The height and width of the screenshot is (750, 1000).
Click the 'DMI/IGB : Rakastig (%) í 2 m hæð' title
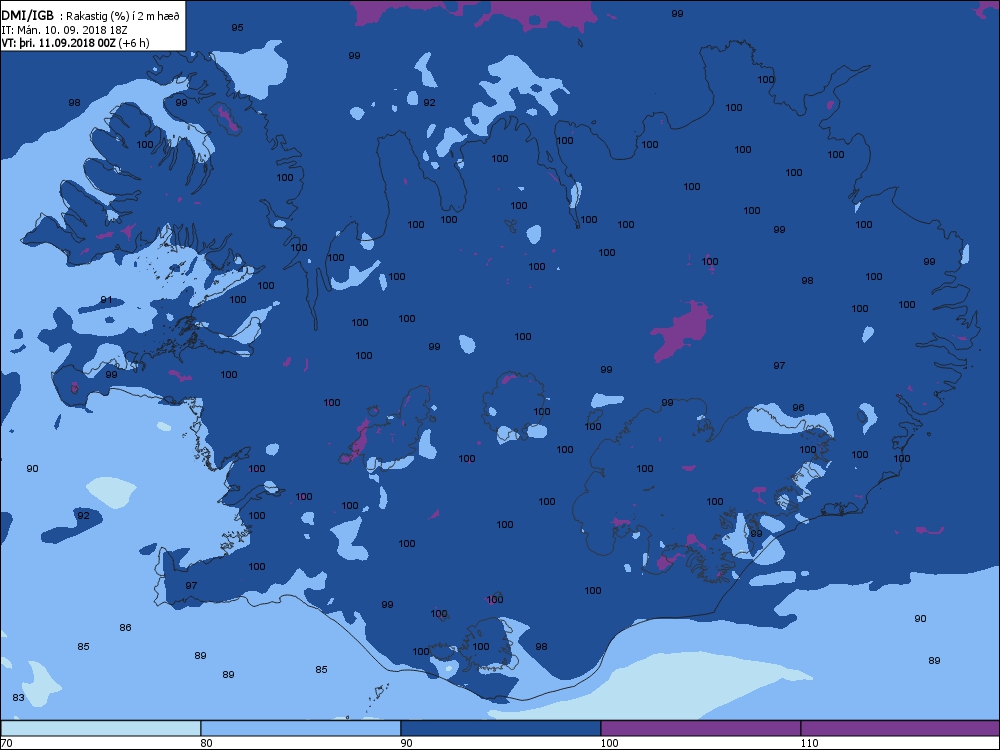point(91,16)
